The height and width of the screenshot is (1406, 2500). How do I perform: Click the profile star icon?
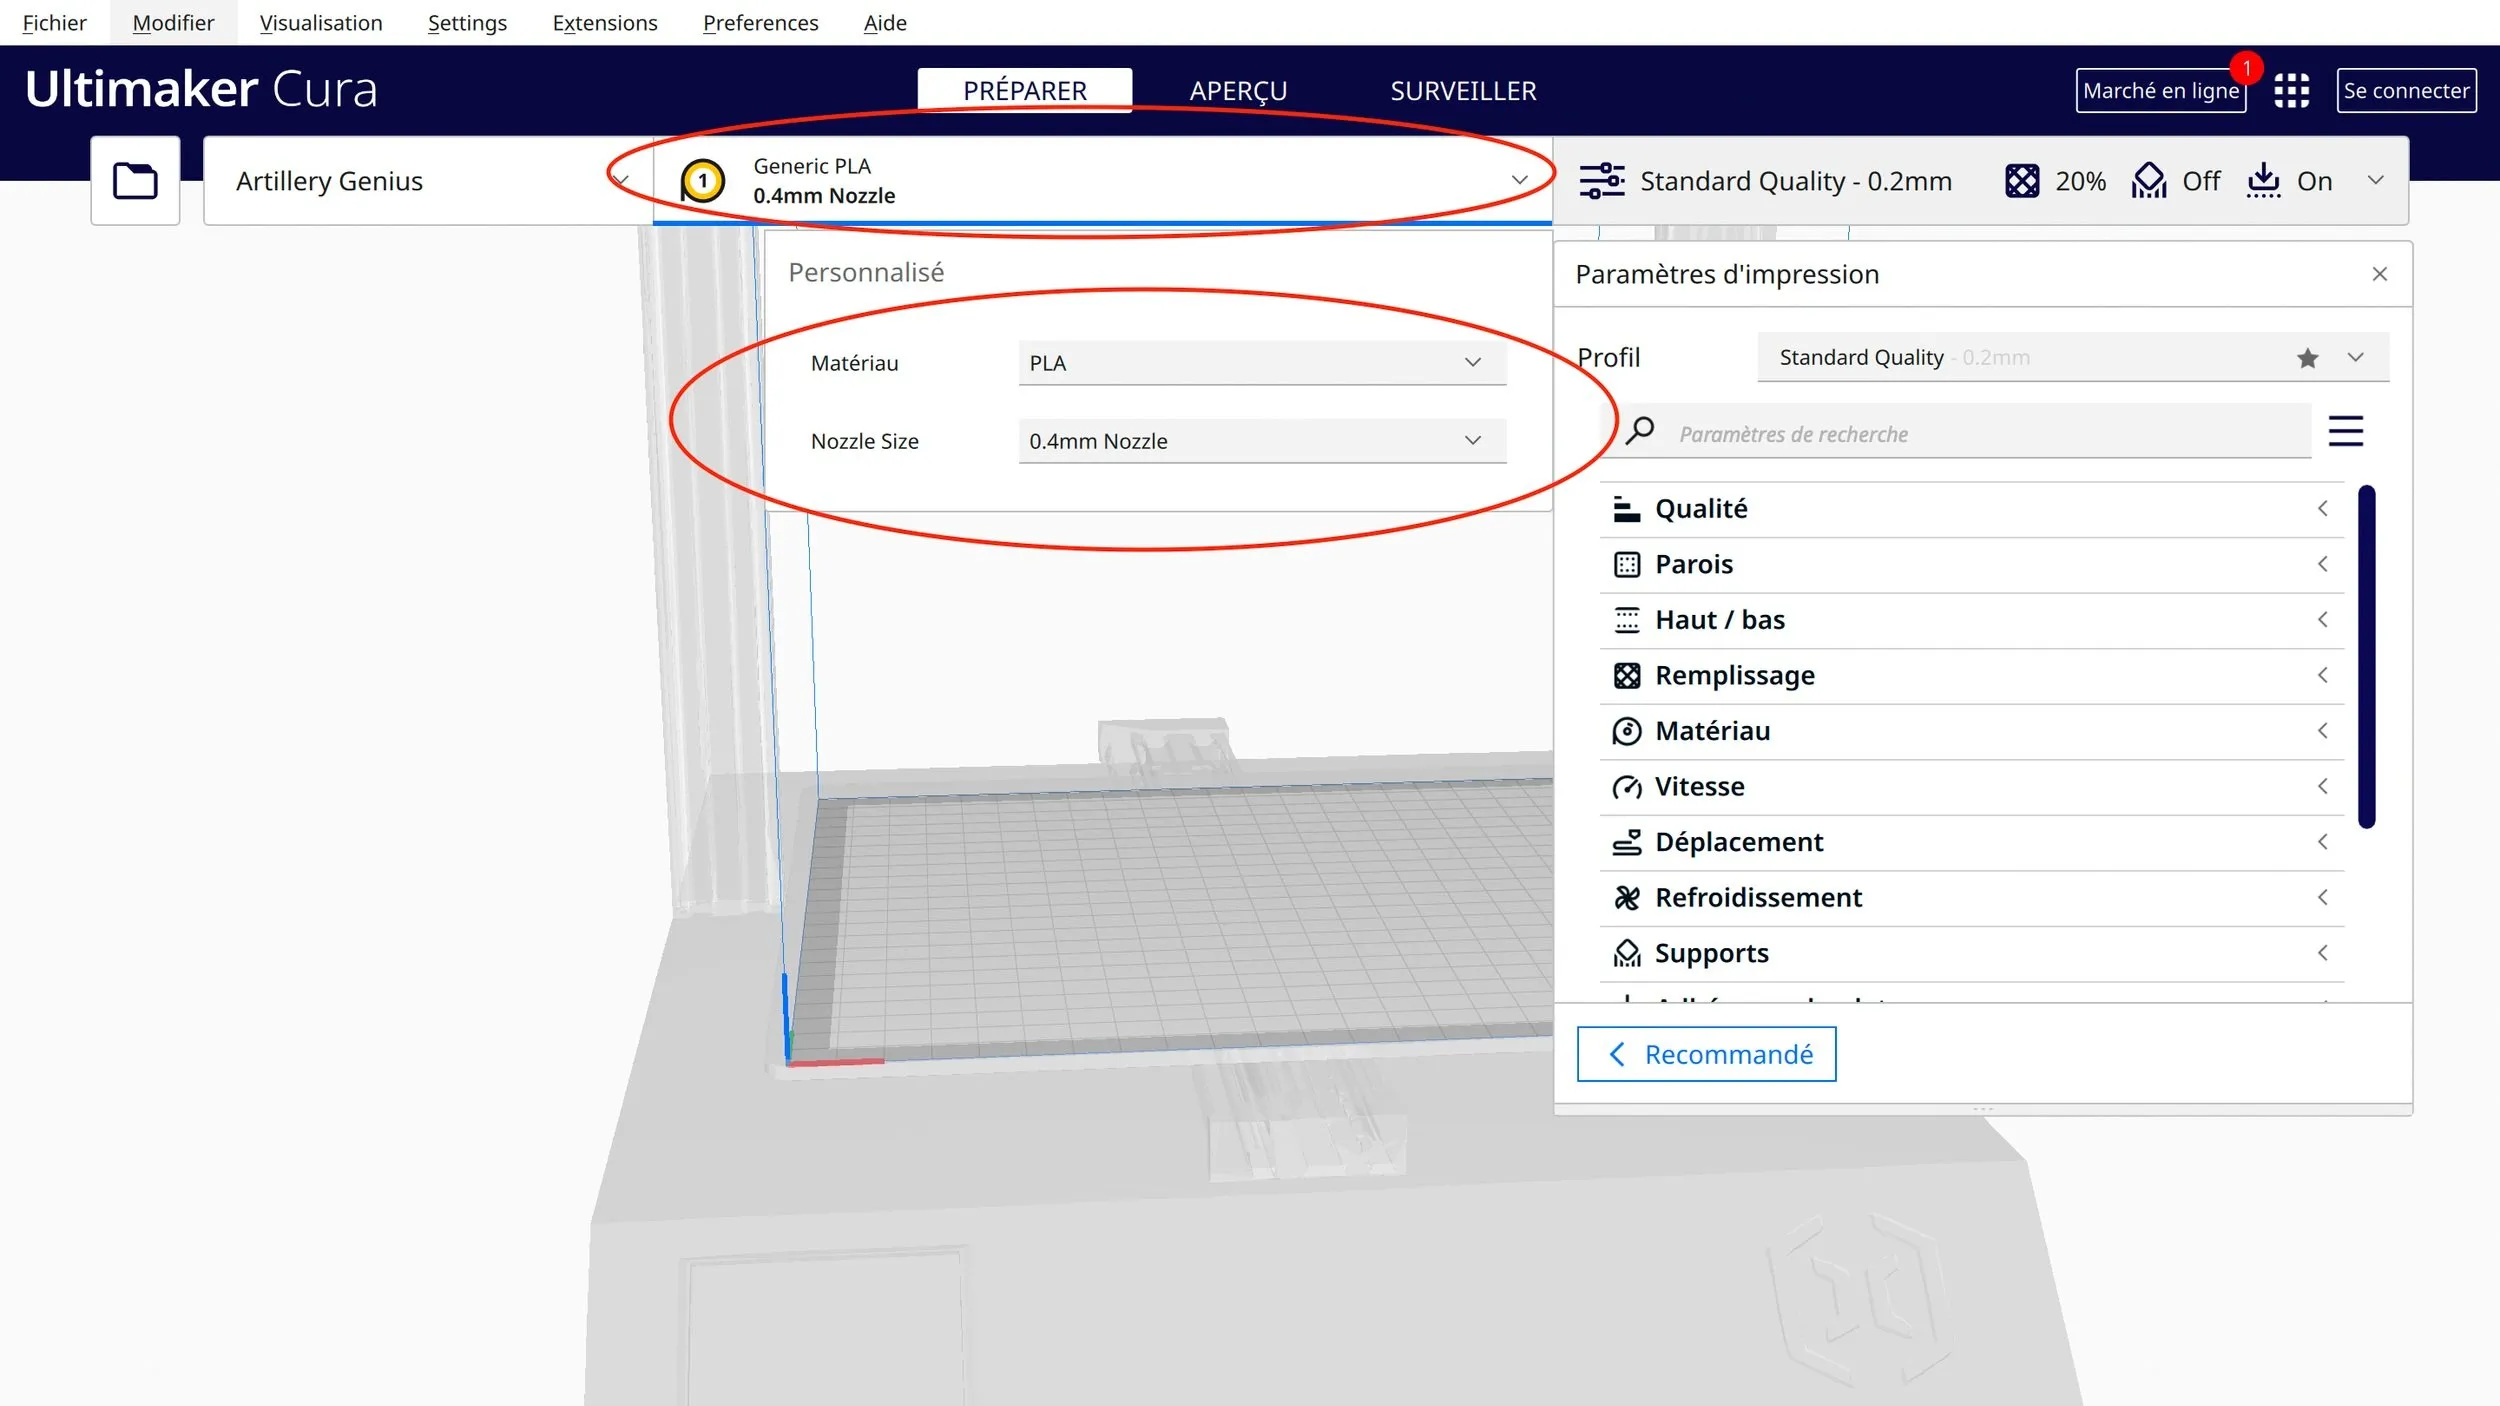click(x=2308, y=358)
